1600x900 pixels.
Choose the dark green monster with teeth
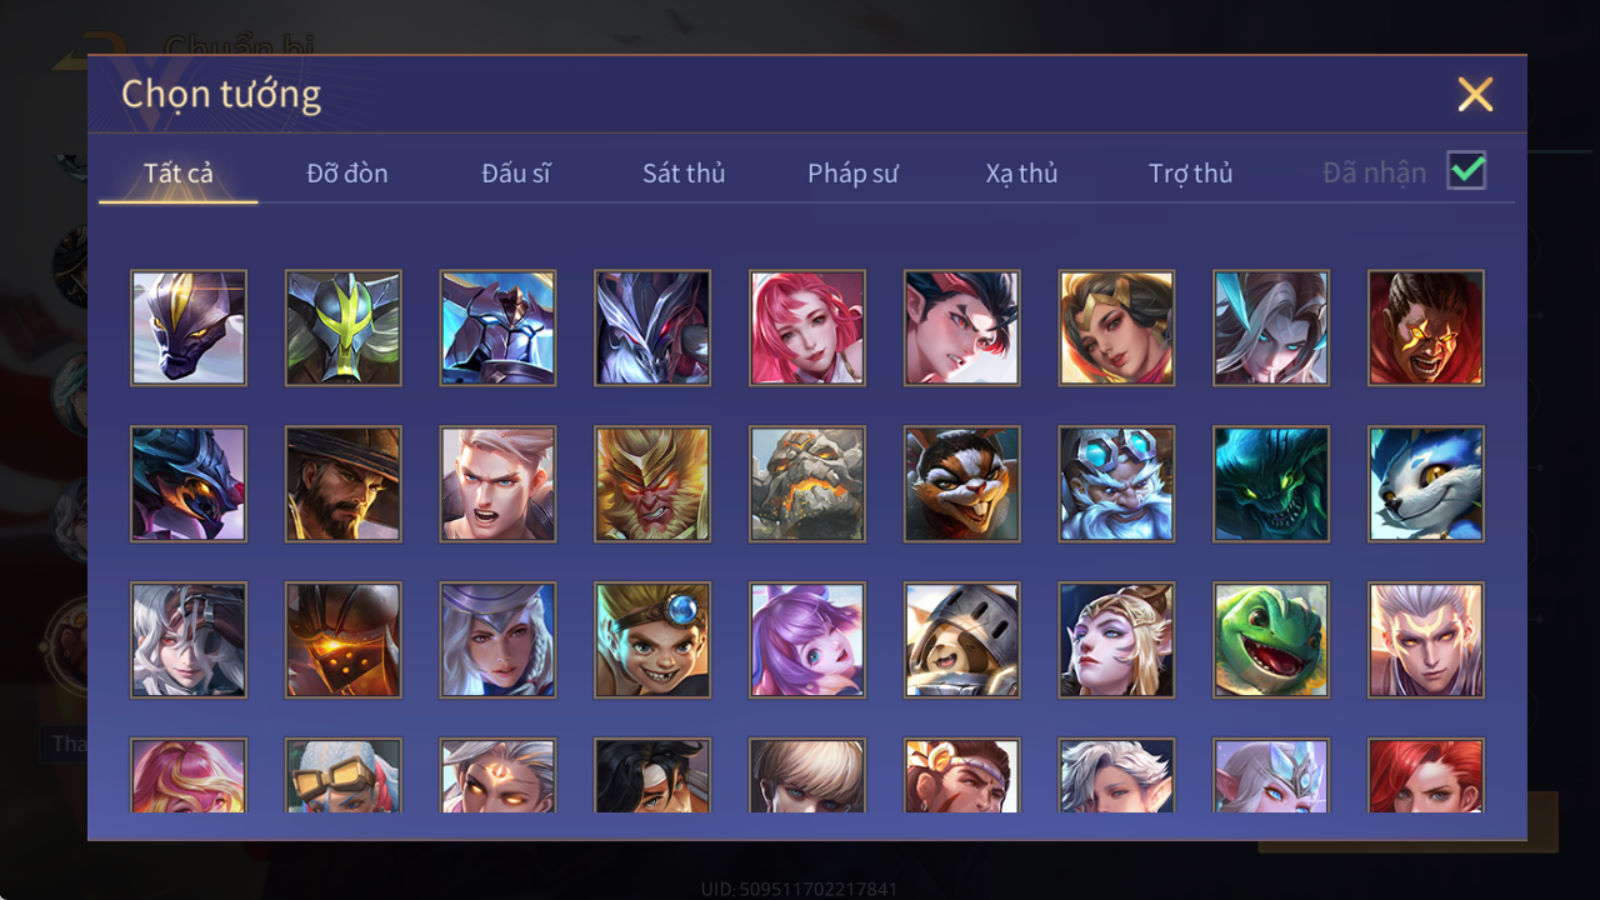(x=1271, y=484)
